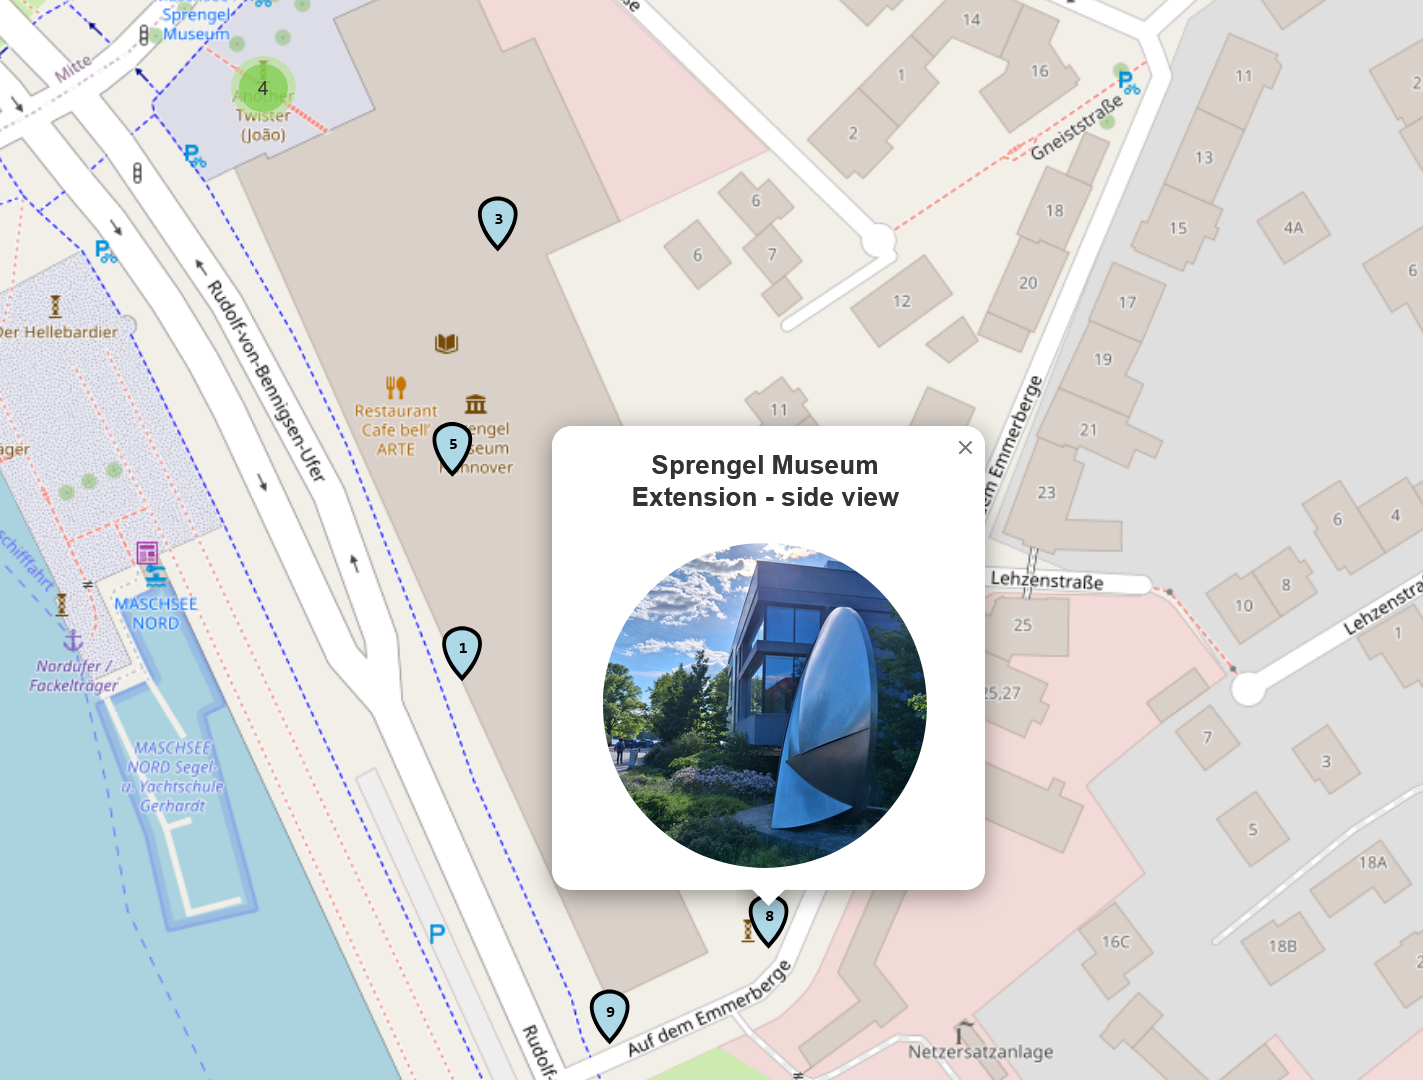Click the 'Rudolf-von-Bennigsen-Ufer' road label
Image resolution: width=1423 pixels, height=1080 pixels.
[266, 381]
